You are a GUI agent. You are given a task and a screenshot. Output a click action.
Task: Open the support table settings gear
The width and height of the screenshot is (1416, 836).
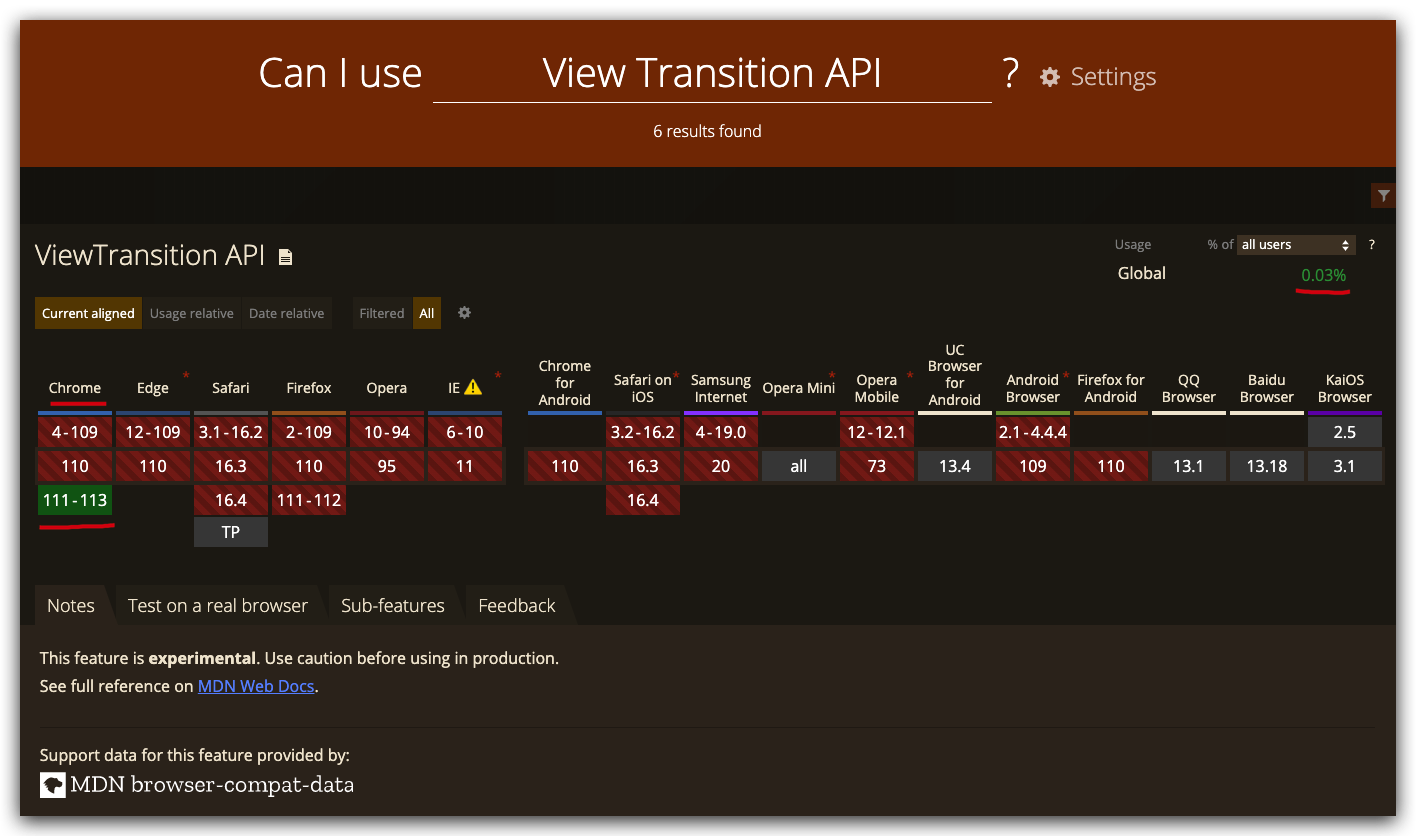(x=464, y=313)
